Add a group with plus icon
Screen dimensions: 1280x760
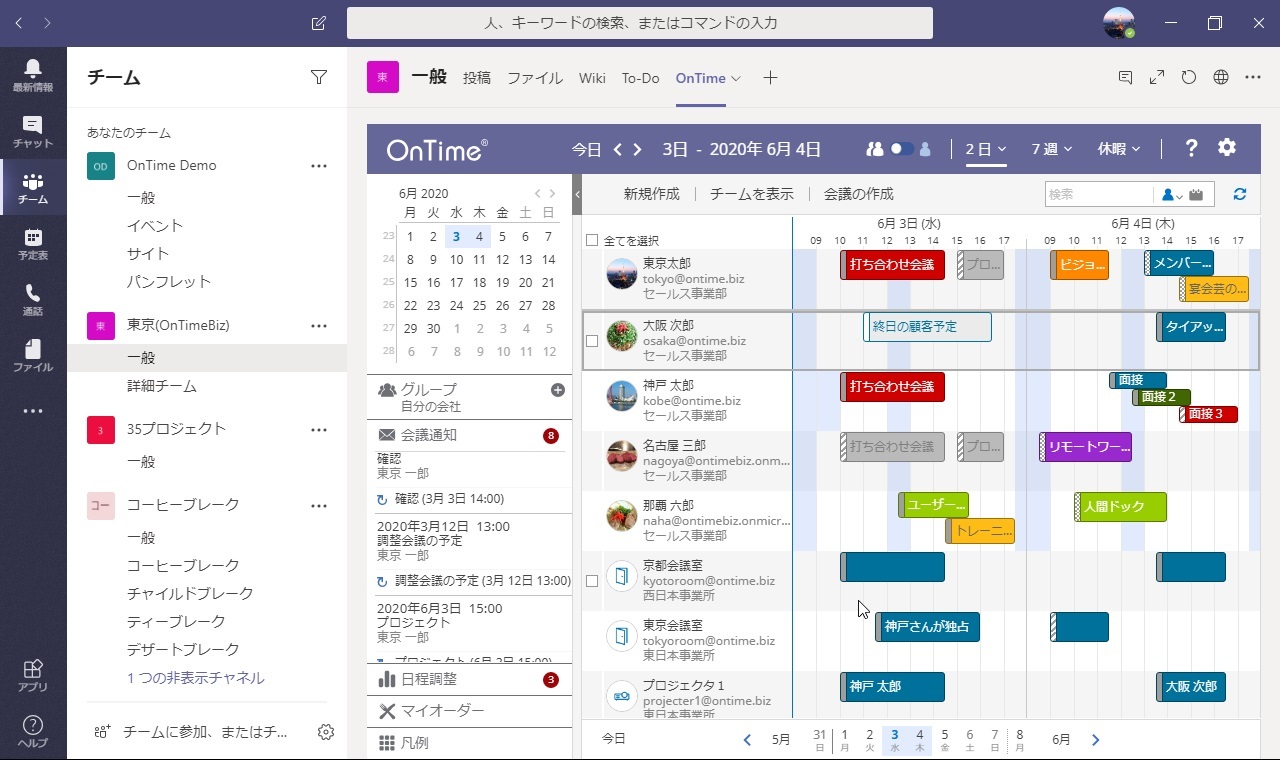tap(558, 390)
